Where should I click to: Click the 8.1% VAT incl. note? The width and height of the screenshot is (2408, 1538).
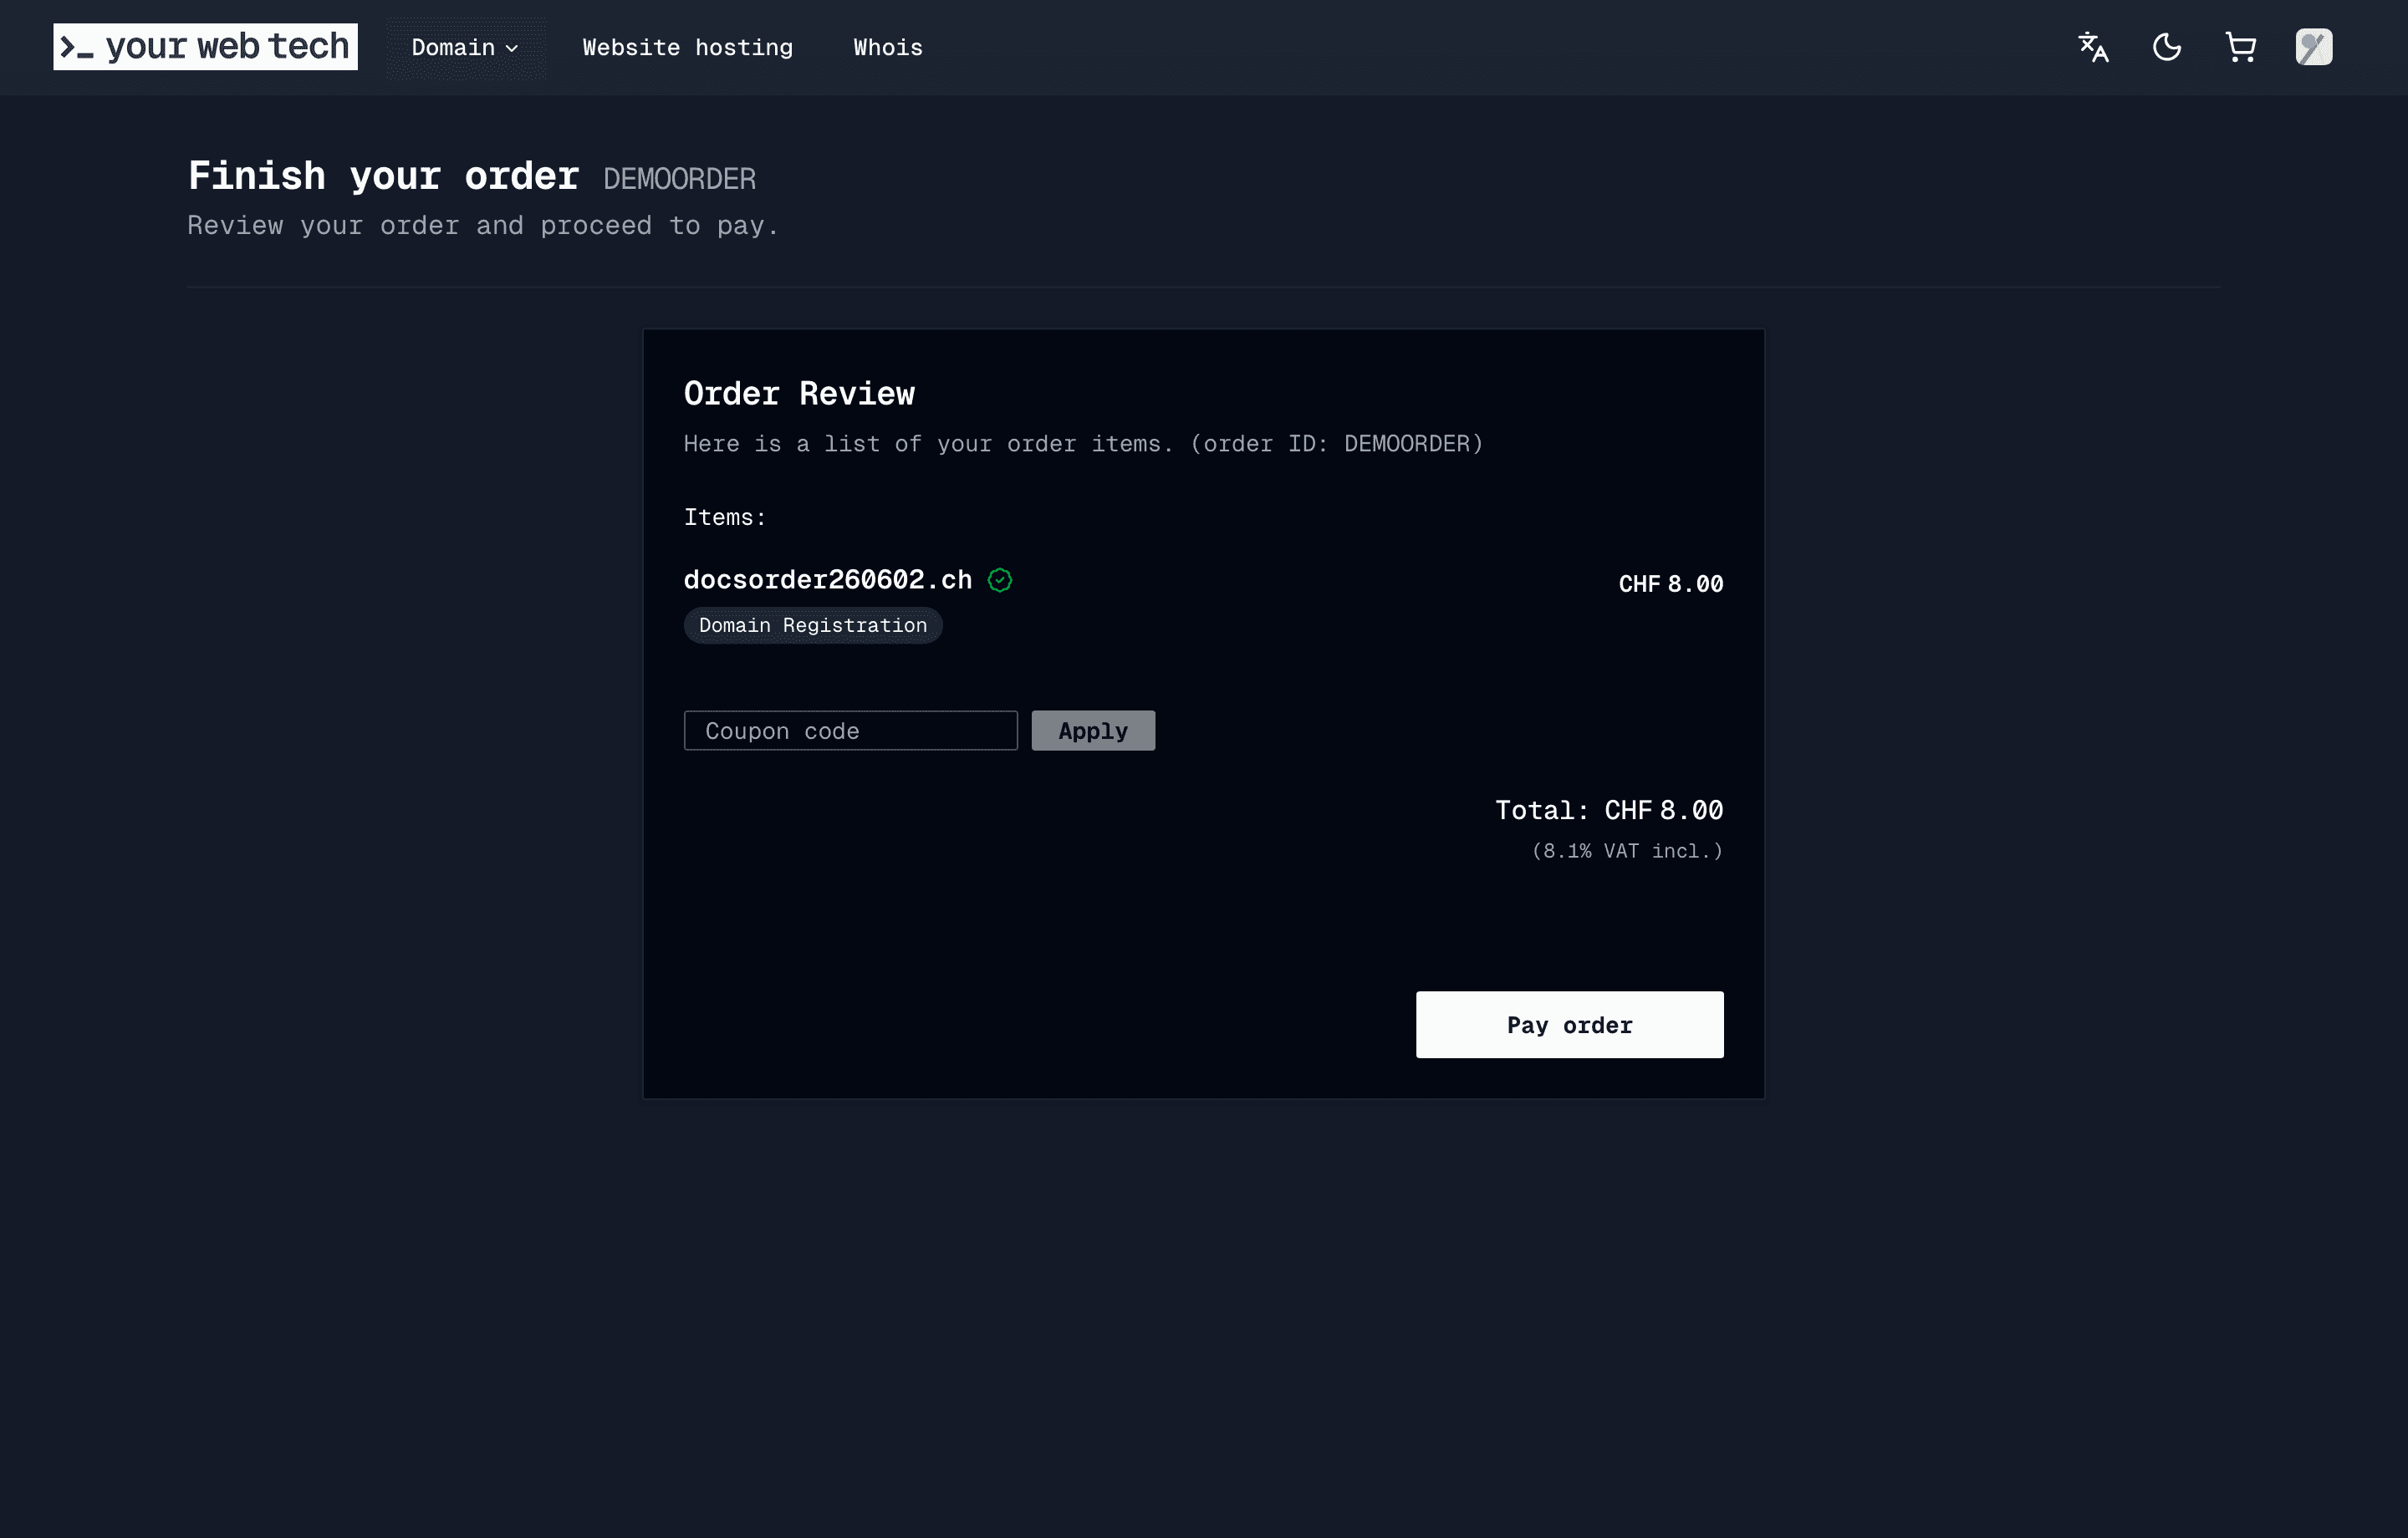pos(1627,851)
